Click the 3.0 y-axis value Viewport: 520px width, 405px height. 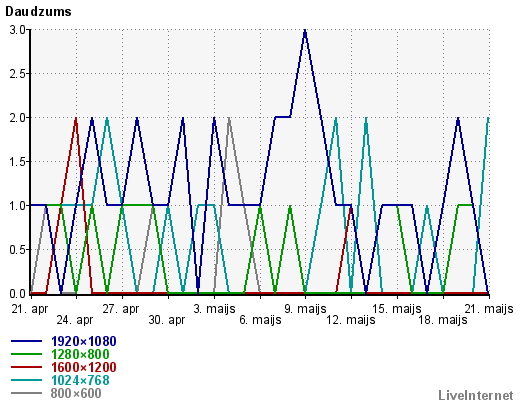click(x=17, y=30)
